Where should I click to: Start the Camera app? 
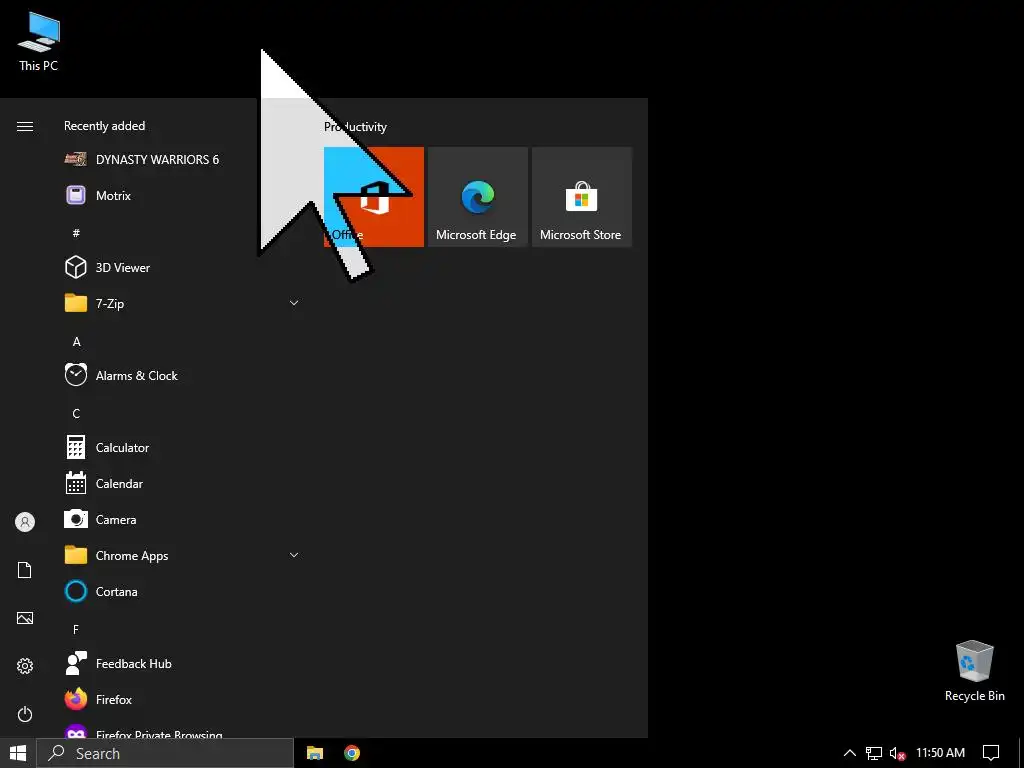(182, 519)
